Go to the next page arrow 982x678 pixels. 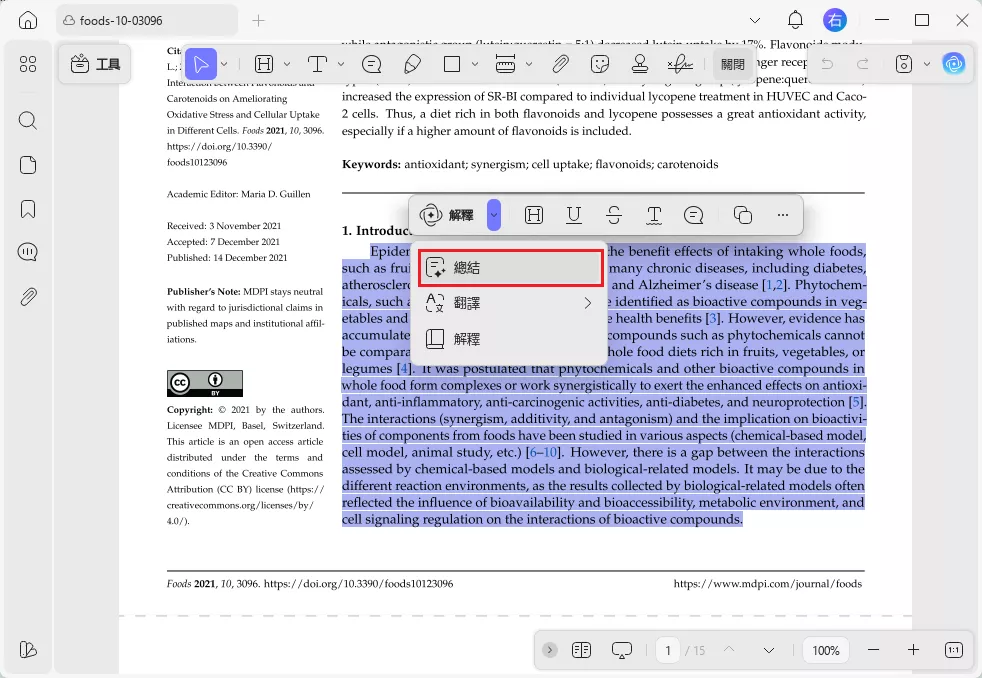point(769,650)
